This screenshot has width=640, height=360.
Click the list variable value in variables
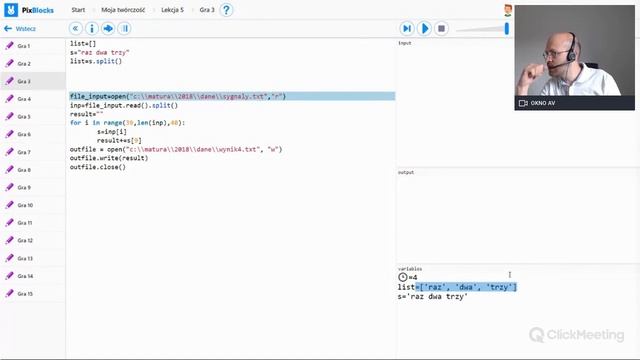click(466, 287)
